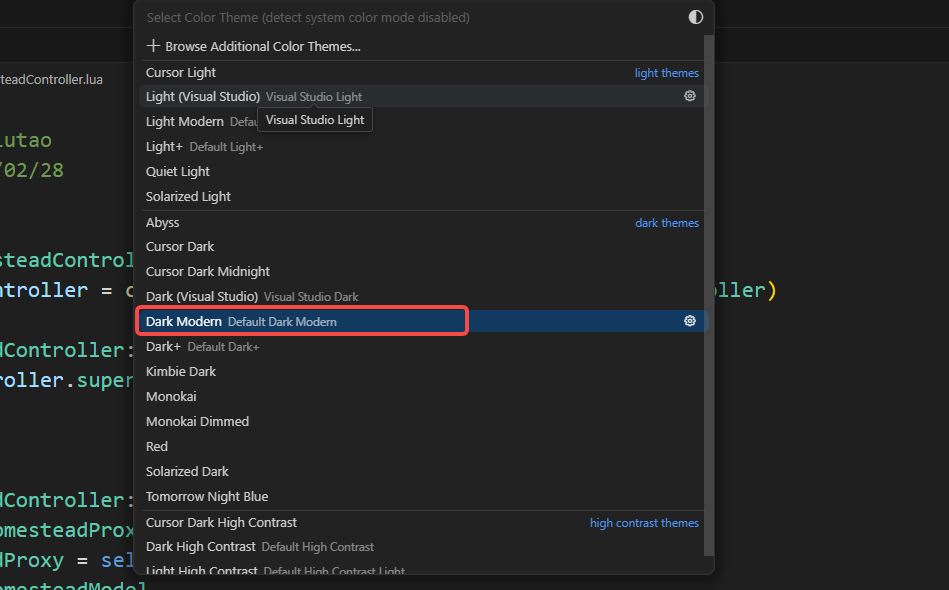949x590 pixels.
Task: Select Cursor Dark High Contrast theme
Action: pos(422,523)
